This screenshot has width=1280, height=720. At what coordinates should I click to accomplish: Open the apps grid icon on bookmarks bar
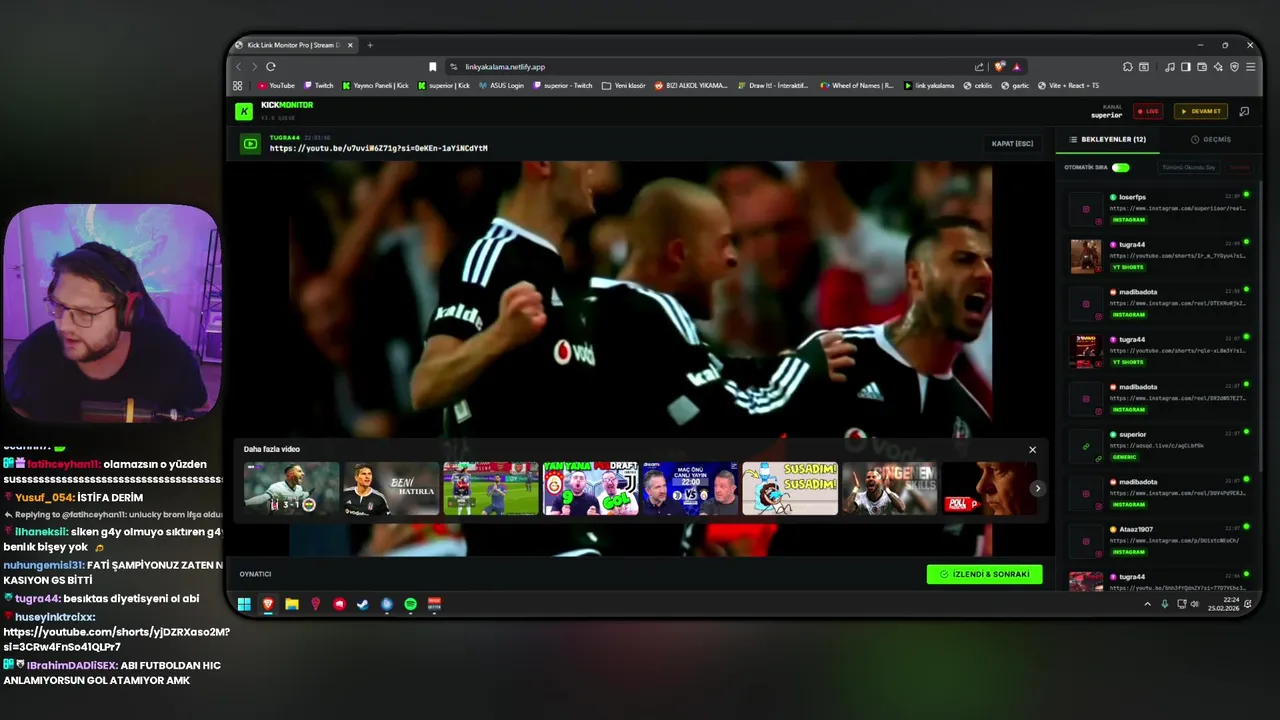click(x=238, y=85)
